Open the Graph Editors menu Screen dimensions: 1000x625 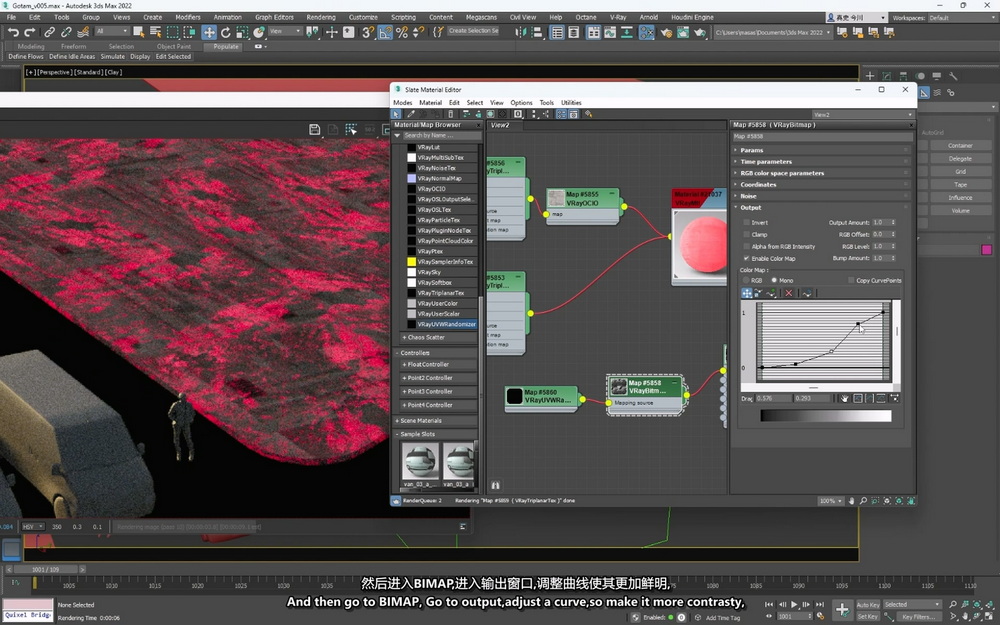pyautogui.click(x=274, y=17)
